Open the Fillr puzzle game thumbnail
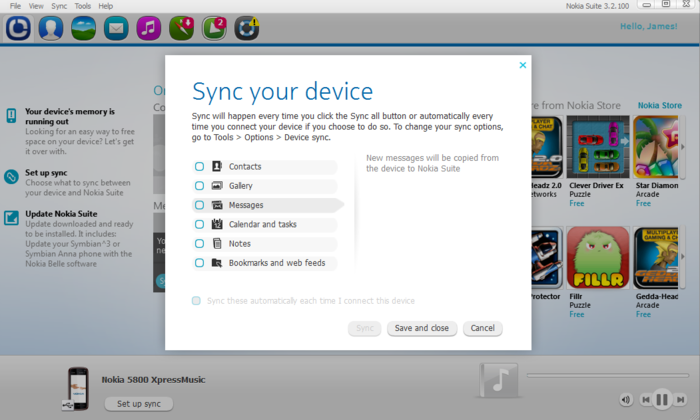This screenshot has width=700, height=420. 598,258
